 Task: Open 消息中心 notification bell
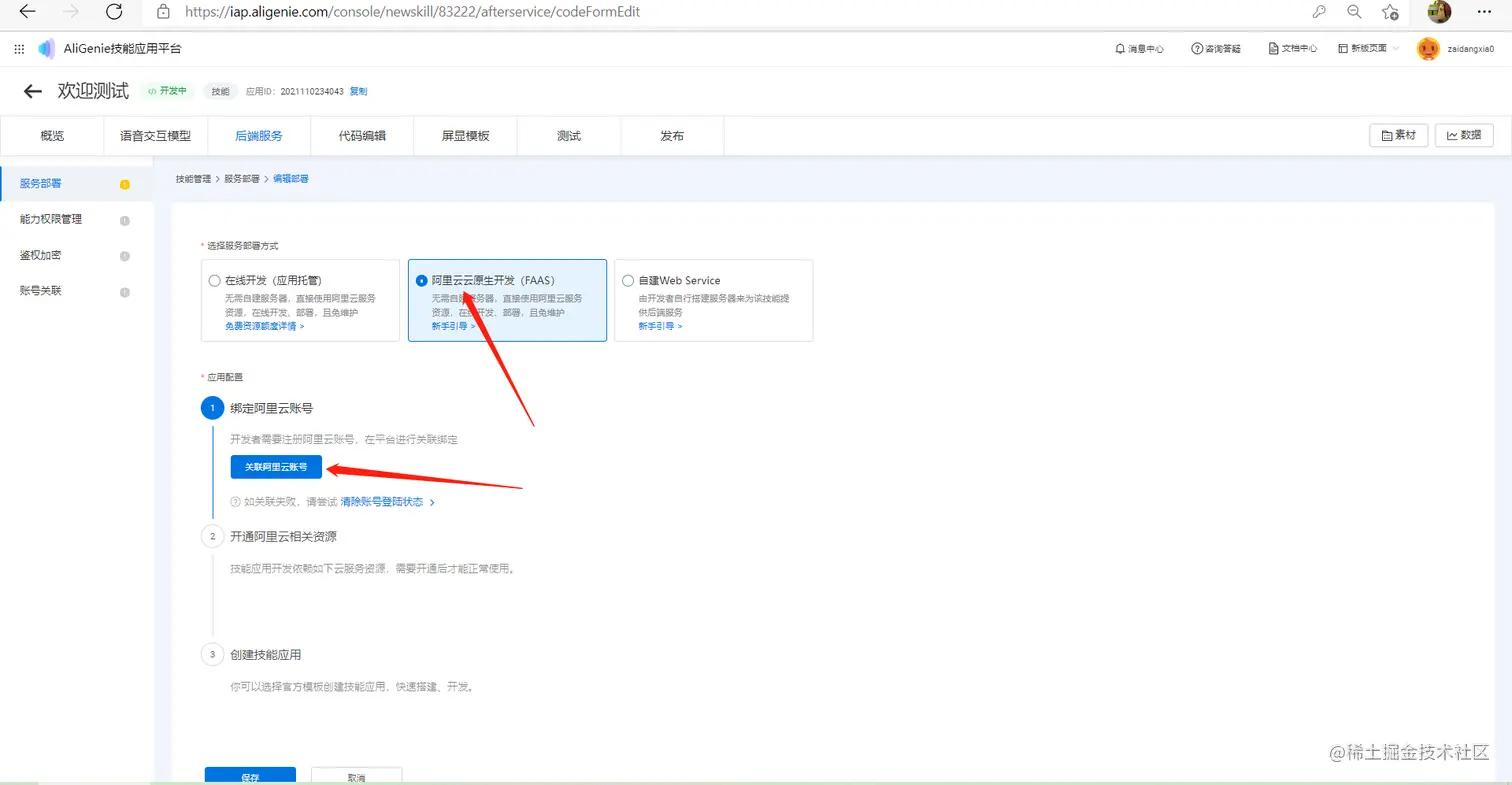tap(1139, 49)
